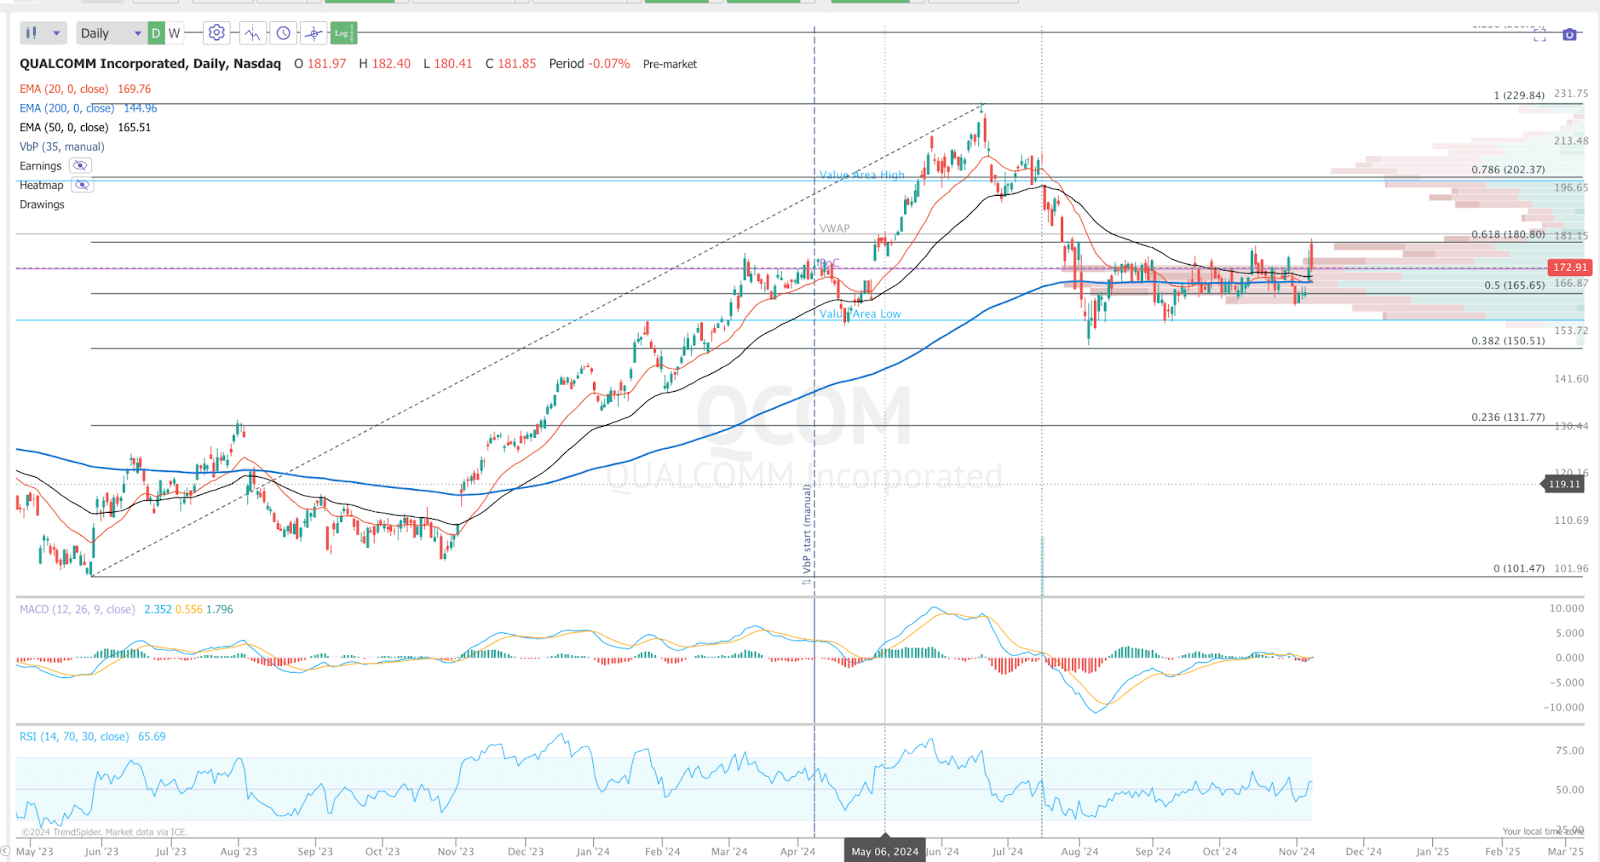
Task: Click the VWAP label on chart
Action: click(x=835, y=229)
